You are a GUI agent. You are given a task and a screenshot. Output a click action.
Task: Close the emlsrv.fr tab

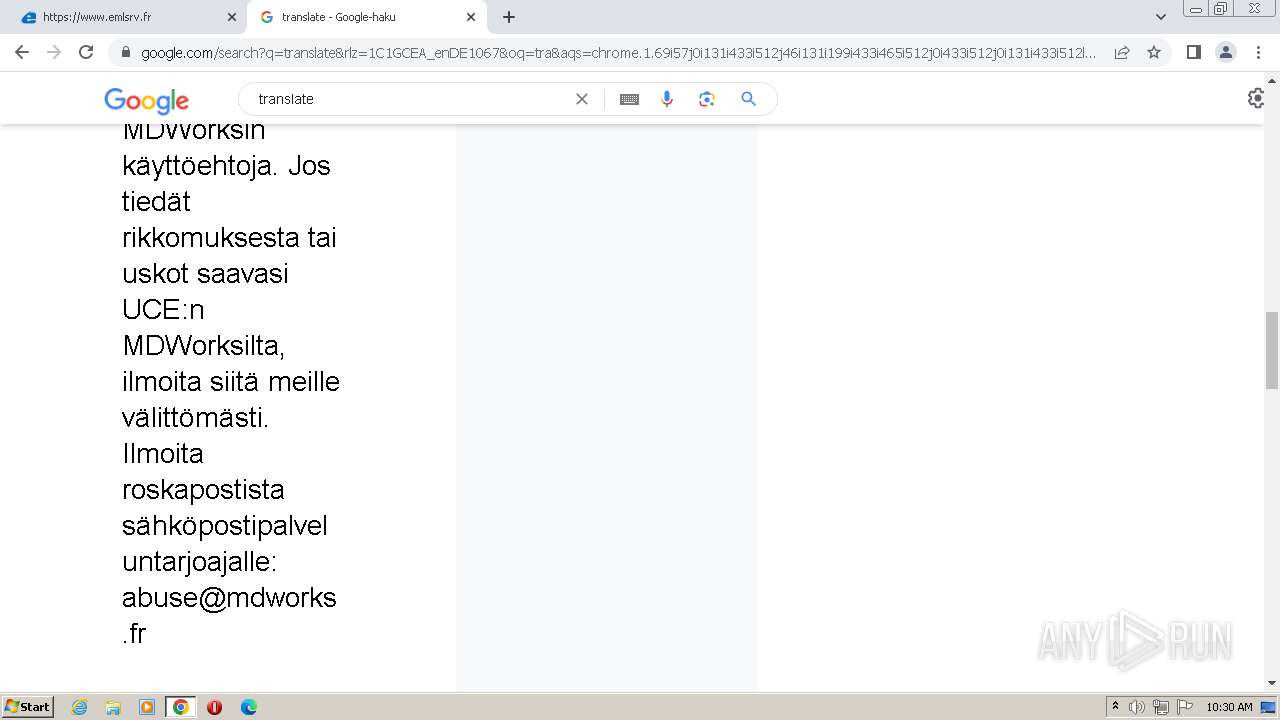(232, 17)
